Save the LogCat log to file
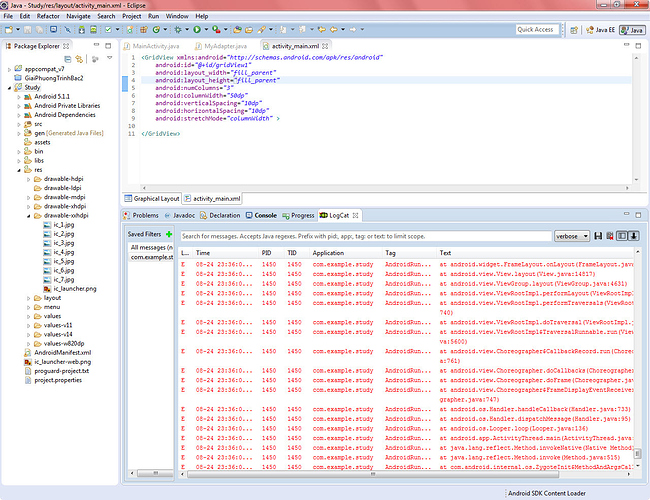 (x=598, y=236)
